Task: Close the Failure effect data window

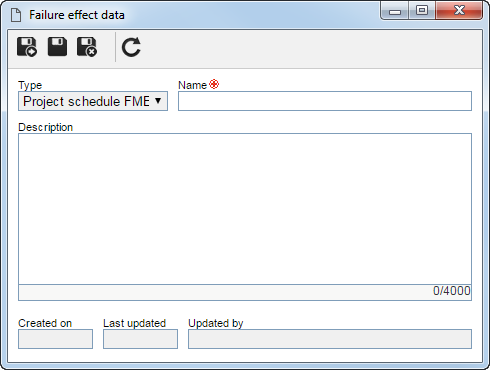Action: pos(459,10)
